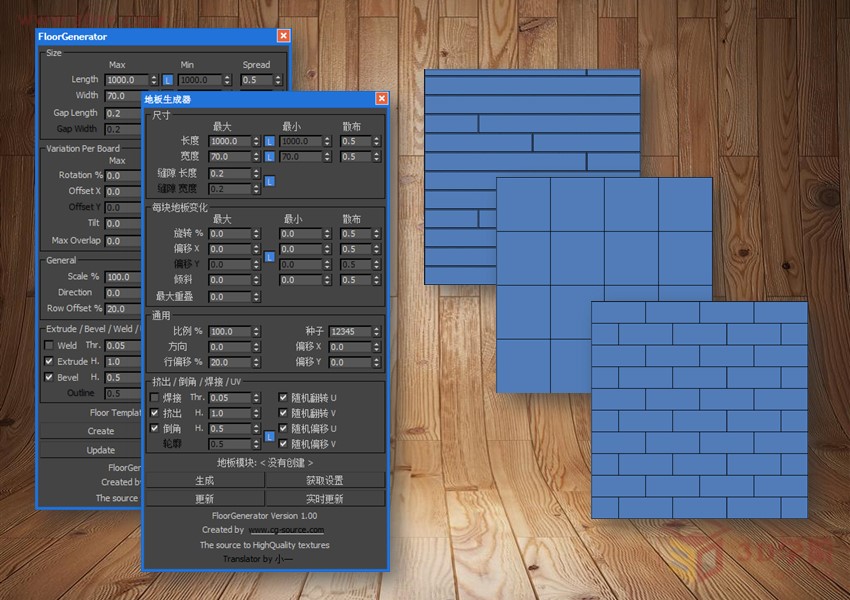
Task: Uncheck the 挤出 checkbox
Action: pos(154,413)
